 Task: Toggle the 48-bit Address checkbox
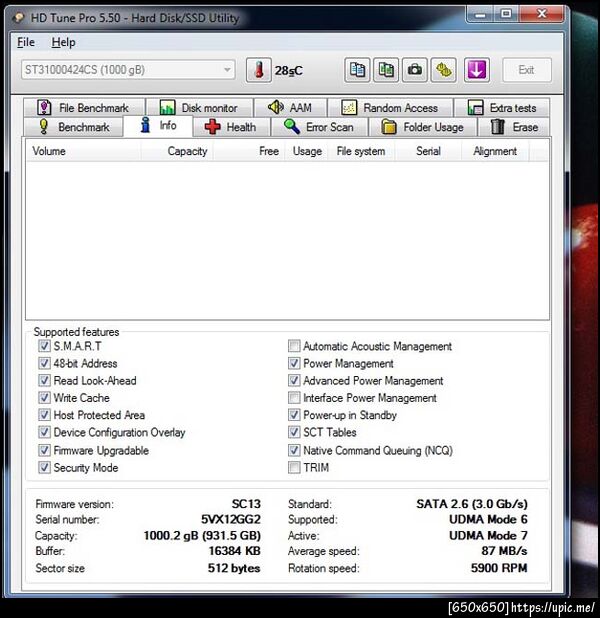coord(44,363)
